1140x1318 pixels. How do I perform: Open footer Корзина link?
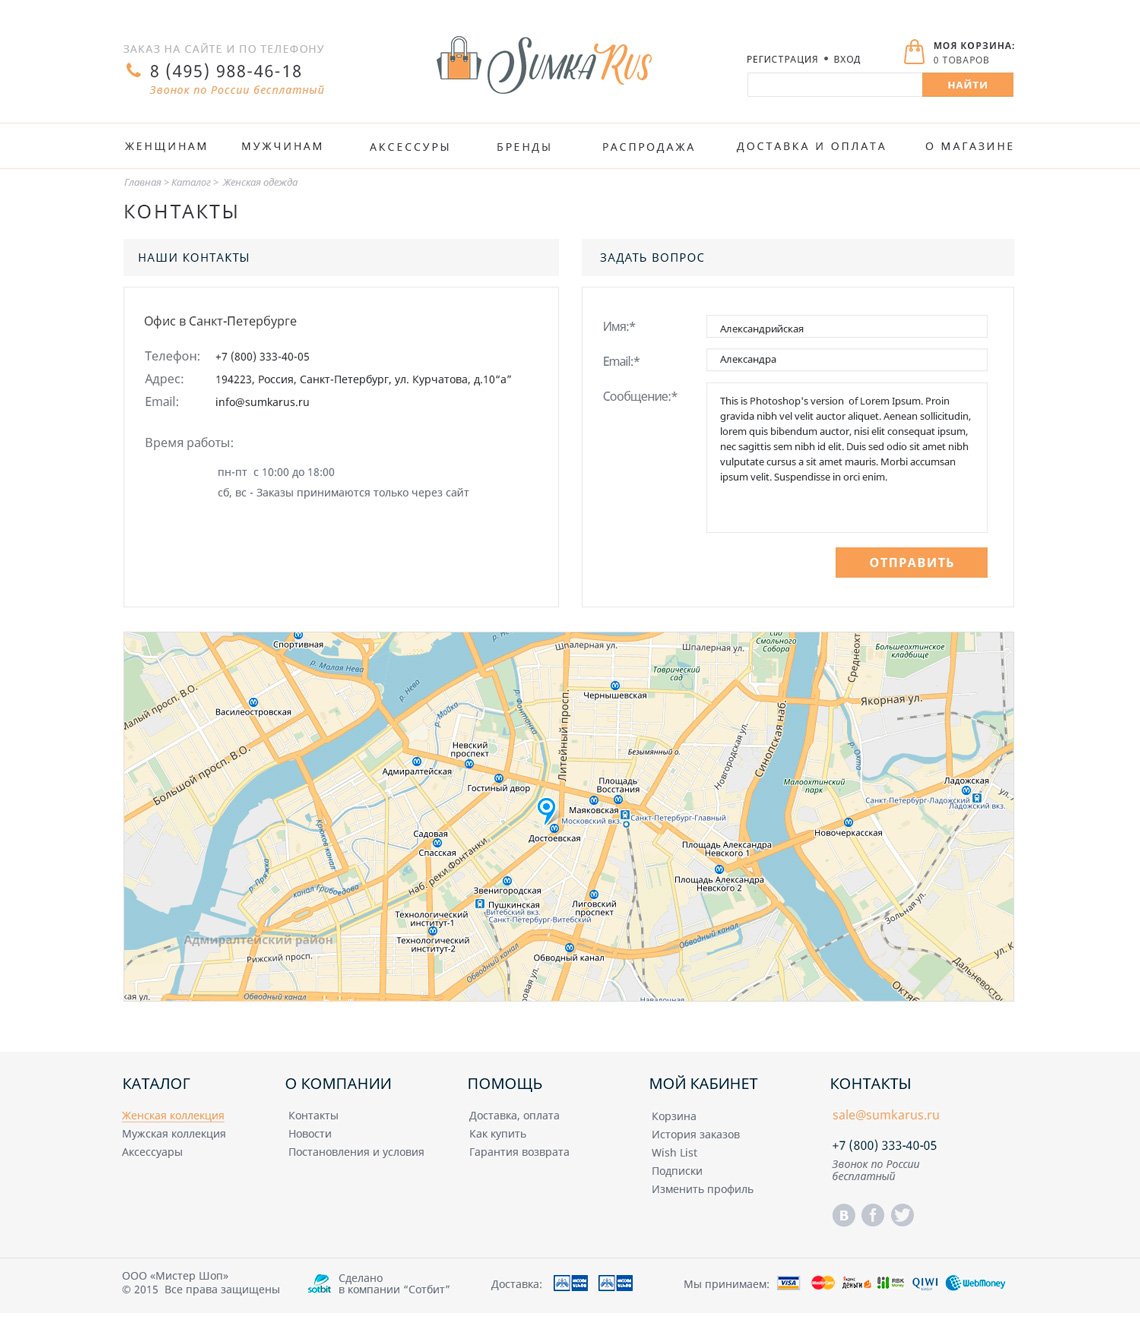[674, 1116]
